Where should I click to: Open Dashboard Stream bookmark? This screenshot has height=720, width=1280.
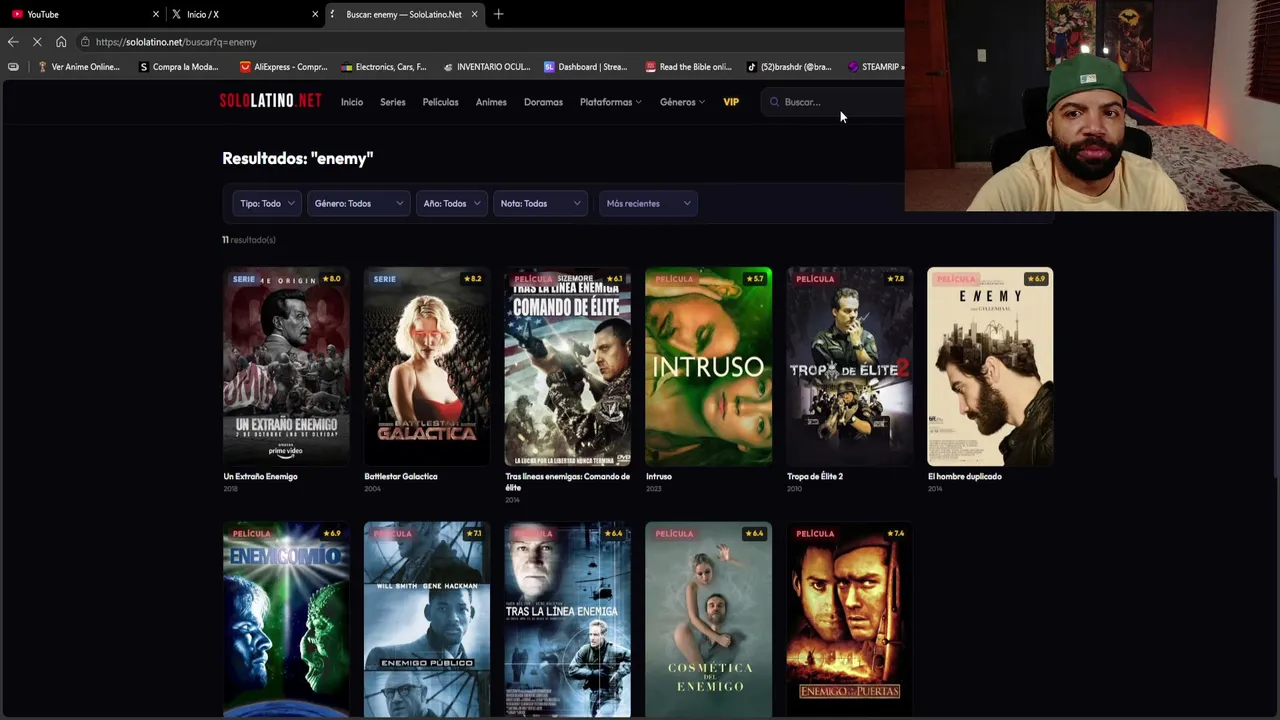tap(586, 67)
